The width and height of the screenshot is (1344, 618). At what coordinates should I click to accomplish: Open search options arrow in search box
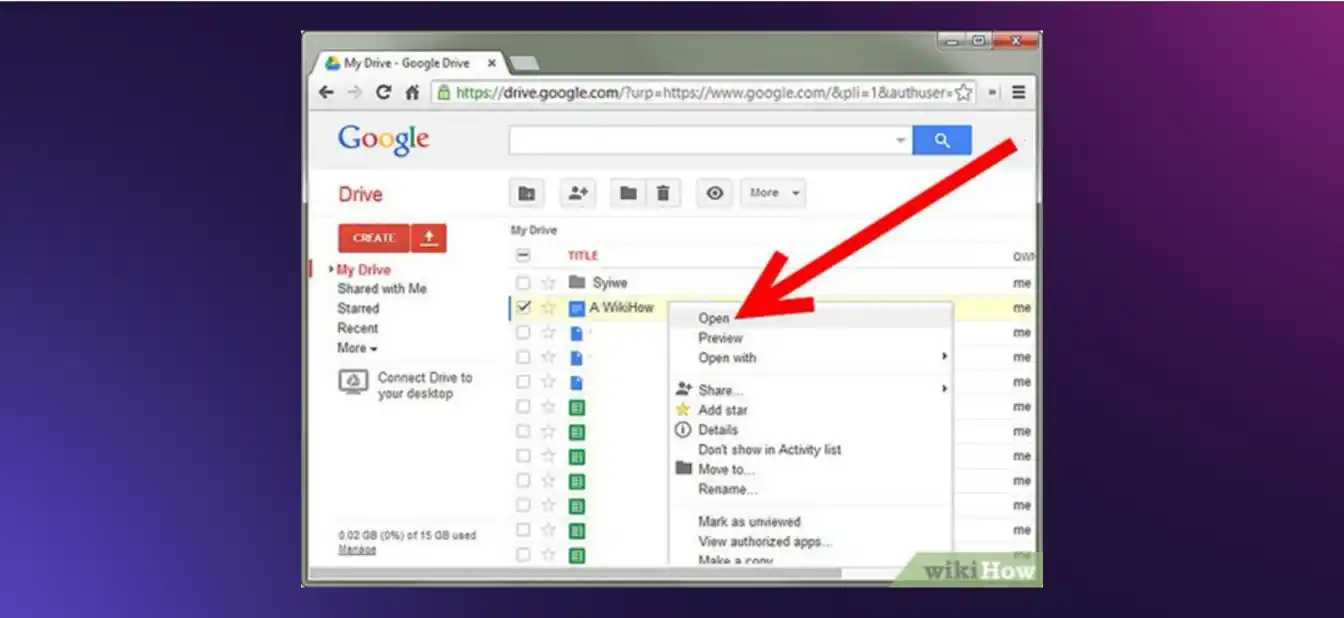[x=900, y=141]
